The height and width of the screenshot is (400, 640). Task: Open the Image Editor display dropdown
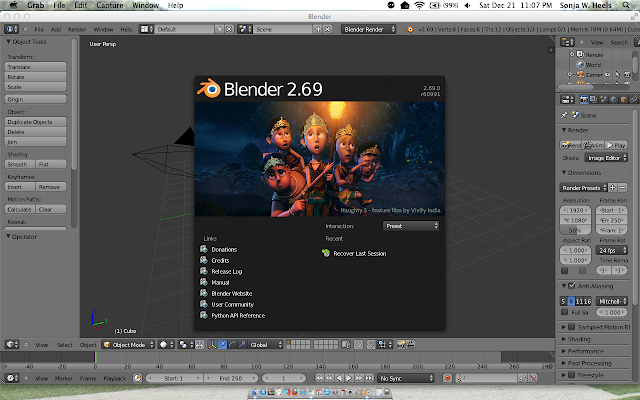point(606,158)
